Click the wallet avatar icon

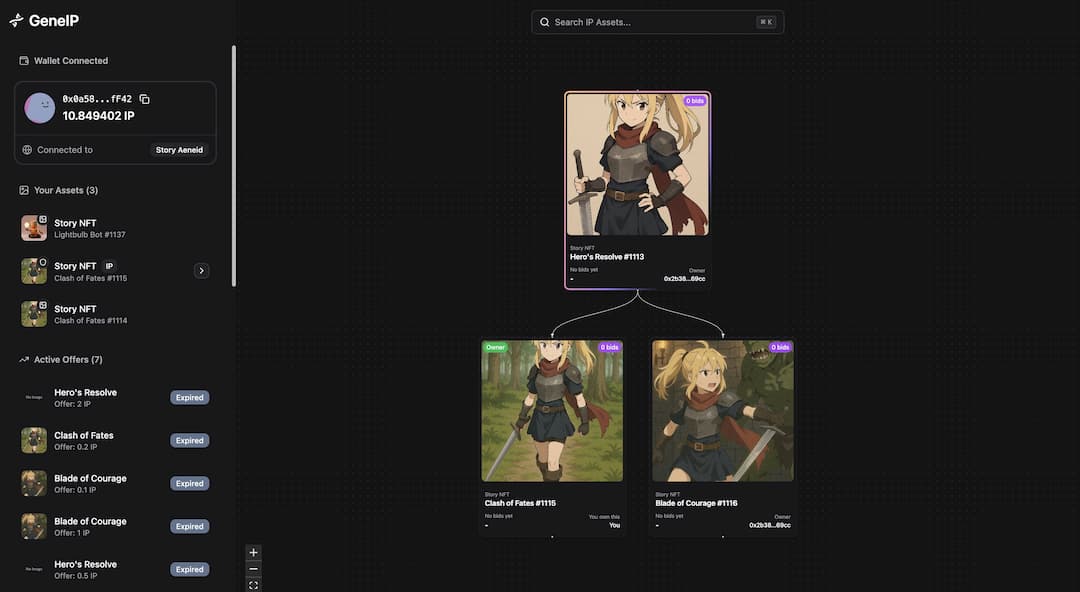pyautogui.click(x=40, y=108)
